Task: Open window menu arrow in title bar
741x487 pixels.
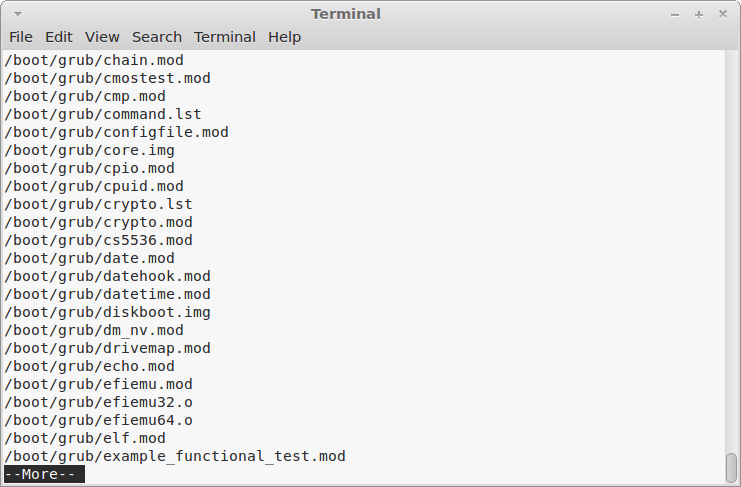Action: pos(18,14)
